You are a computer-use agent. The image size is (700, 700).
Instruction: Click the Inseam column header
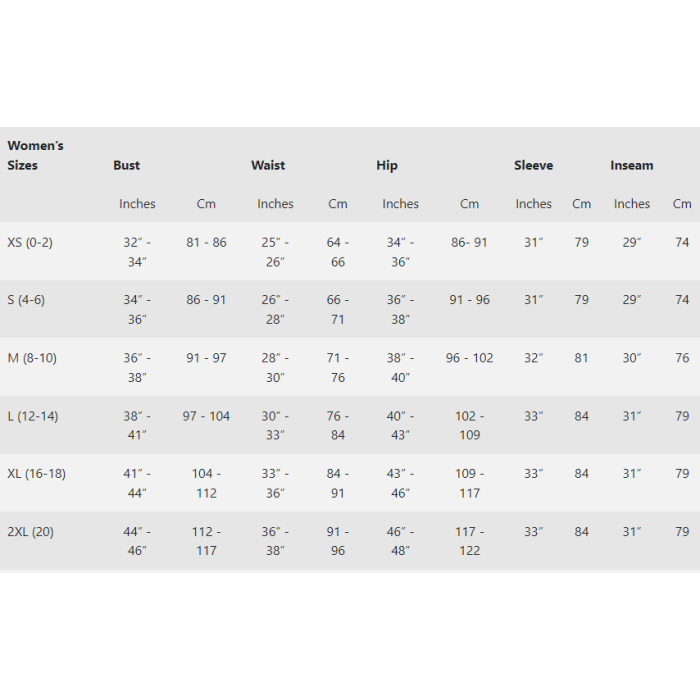(632, 165)
